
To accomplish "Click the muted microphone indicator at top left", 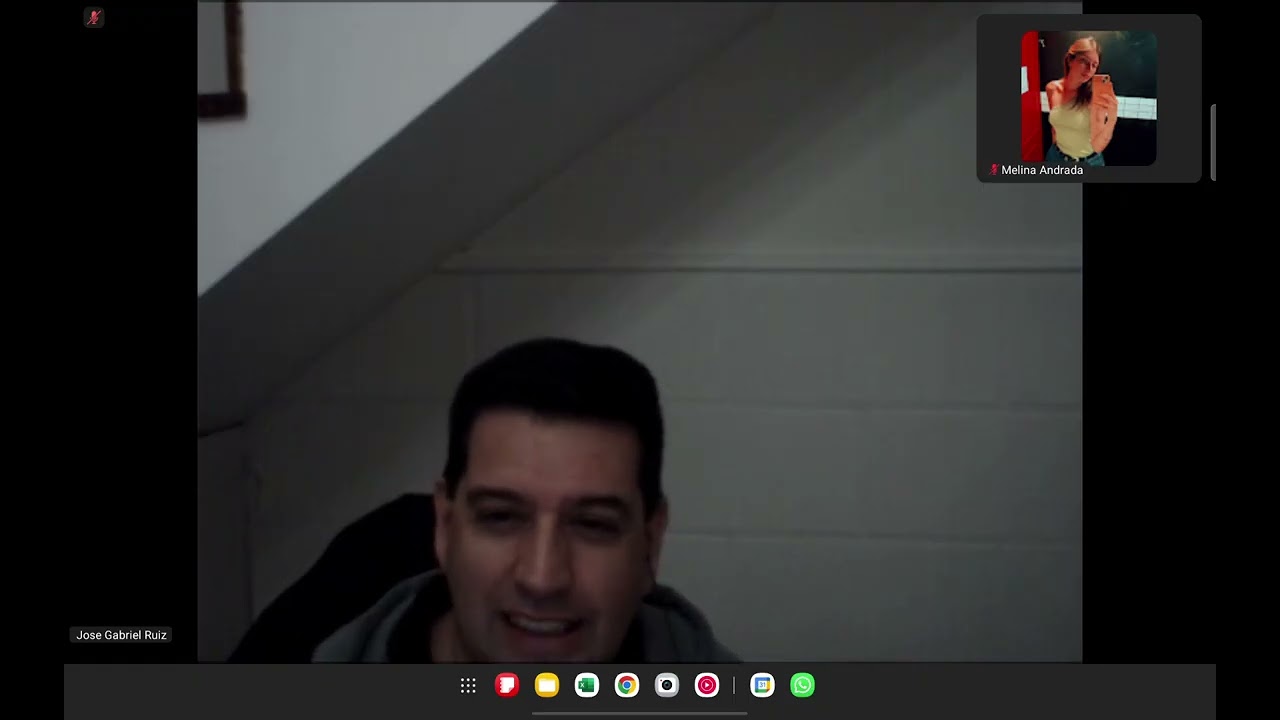I will pyautogui.click(x=94, y=17).
